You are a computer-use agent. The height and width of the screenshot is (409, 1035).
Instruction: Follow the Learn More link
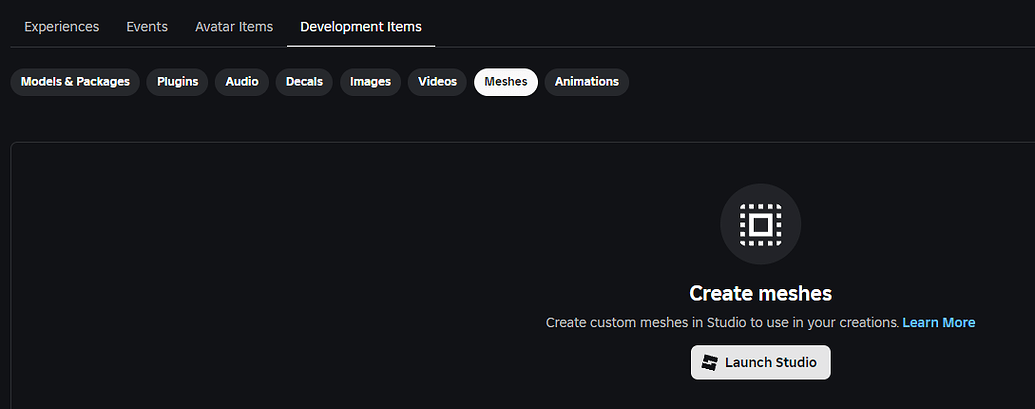[939, 323]
